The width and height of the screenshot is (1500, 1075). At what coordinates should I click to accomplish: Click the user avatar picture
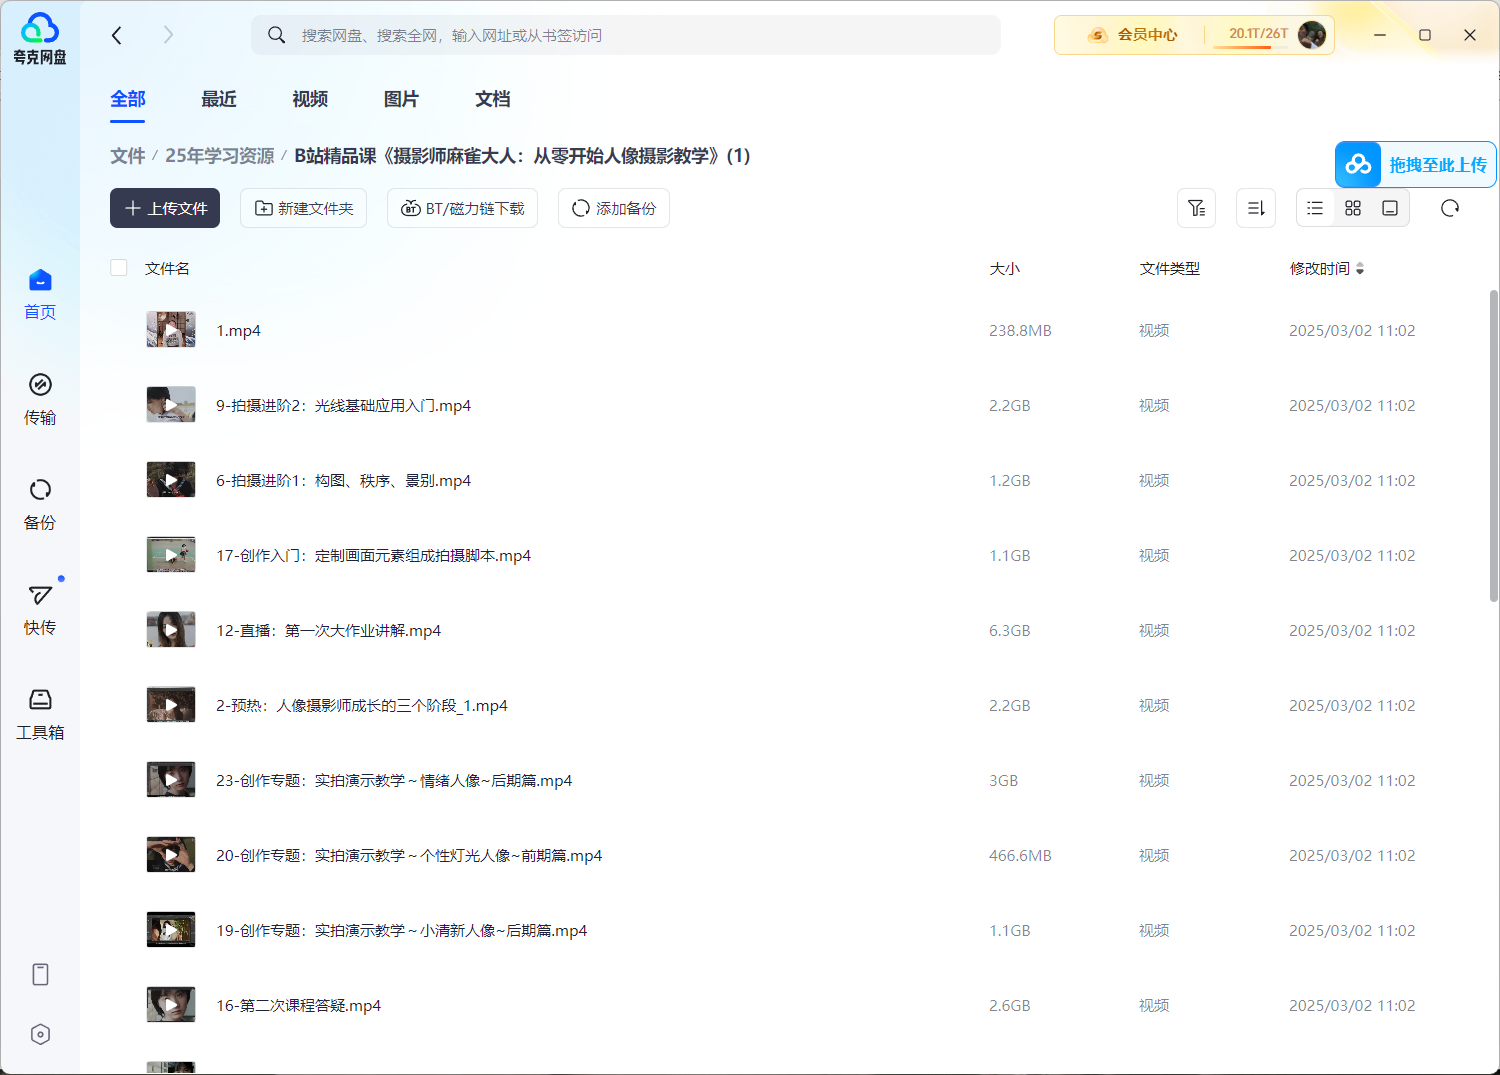[x=1311, y=35]
